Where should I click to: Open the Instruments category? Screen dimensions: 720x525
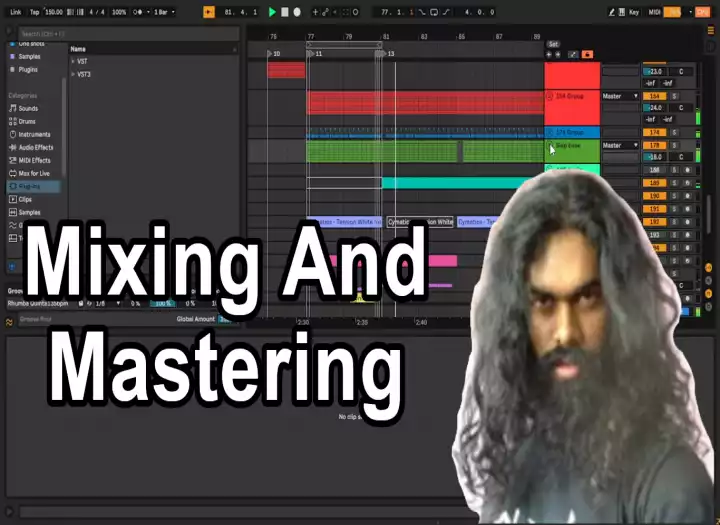(34, 134)
